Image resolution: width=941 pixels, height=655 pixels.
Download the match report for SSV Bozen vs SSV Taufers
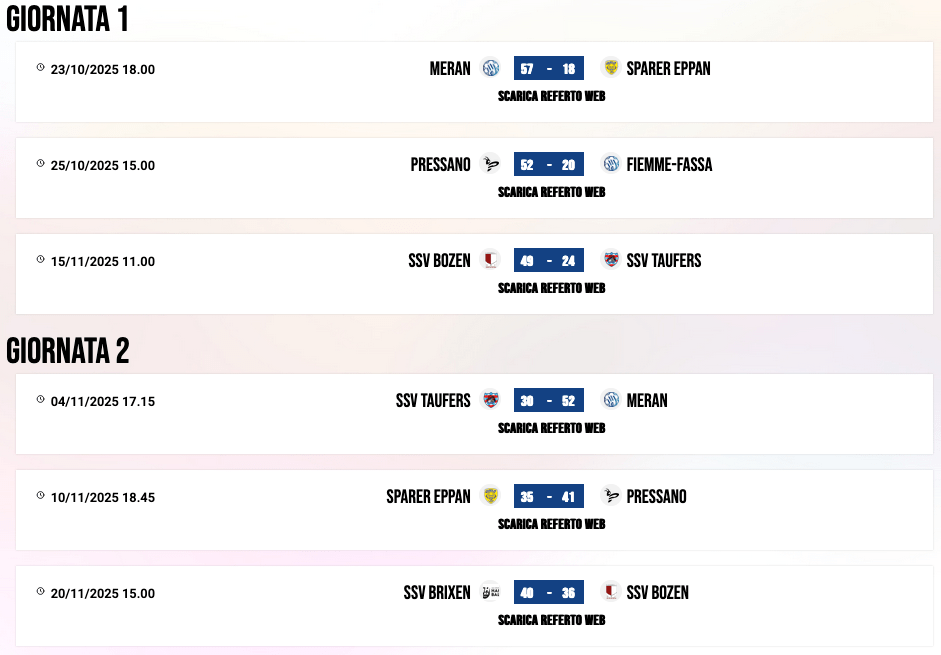(551, 289)
